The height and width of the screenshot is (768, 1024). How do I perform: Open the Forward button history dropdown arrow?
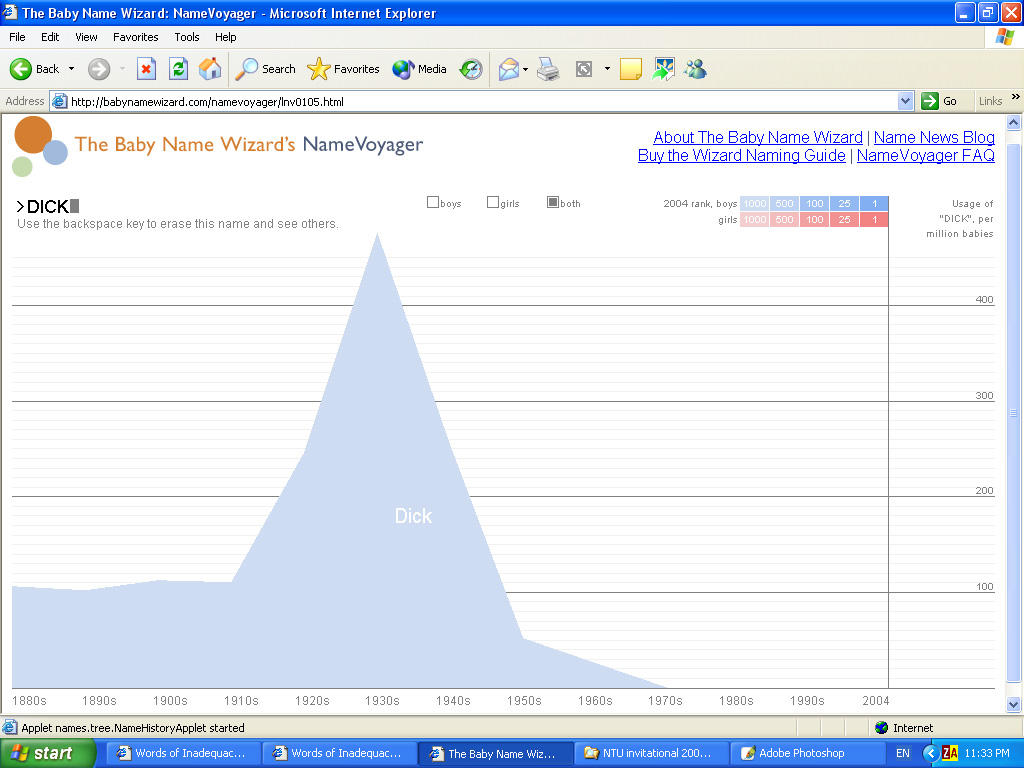(x=122, y=69)
